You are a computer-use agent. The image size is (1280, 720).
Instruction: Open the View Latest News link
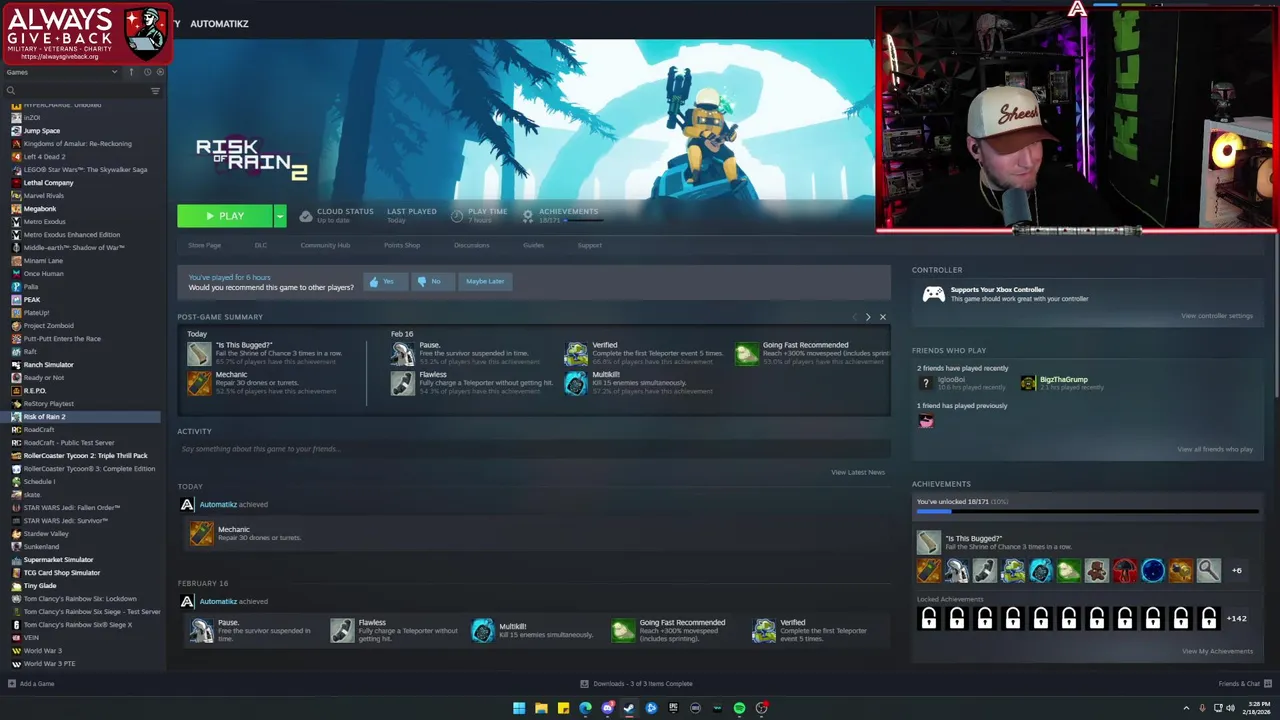[x=858, y=472]
